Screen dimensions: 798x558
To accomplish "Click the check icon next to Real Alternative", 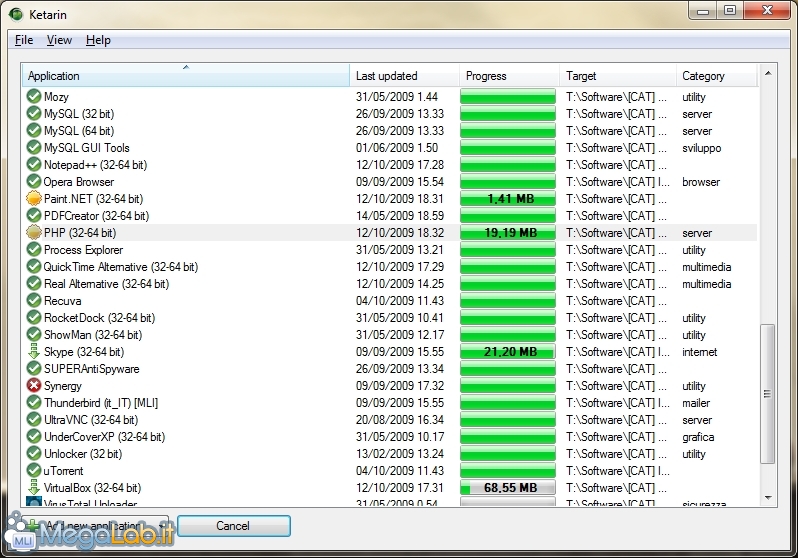I will pos(34,284).
